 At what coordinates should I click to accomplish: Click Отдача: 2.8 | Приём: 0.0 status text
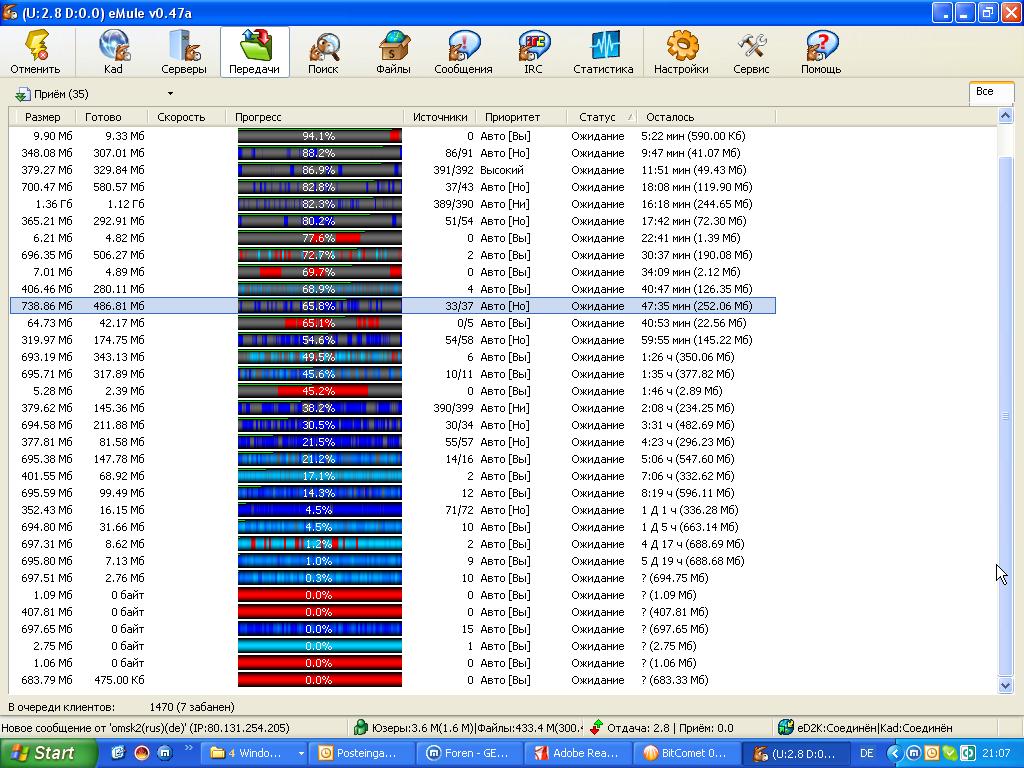pyautogui.click(x=670, y=728)
